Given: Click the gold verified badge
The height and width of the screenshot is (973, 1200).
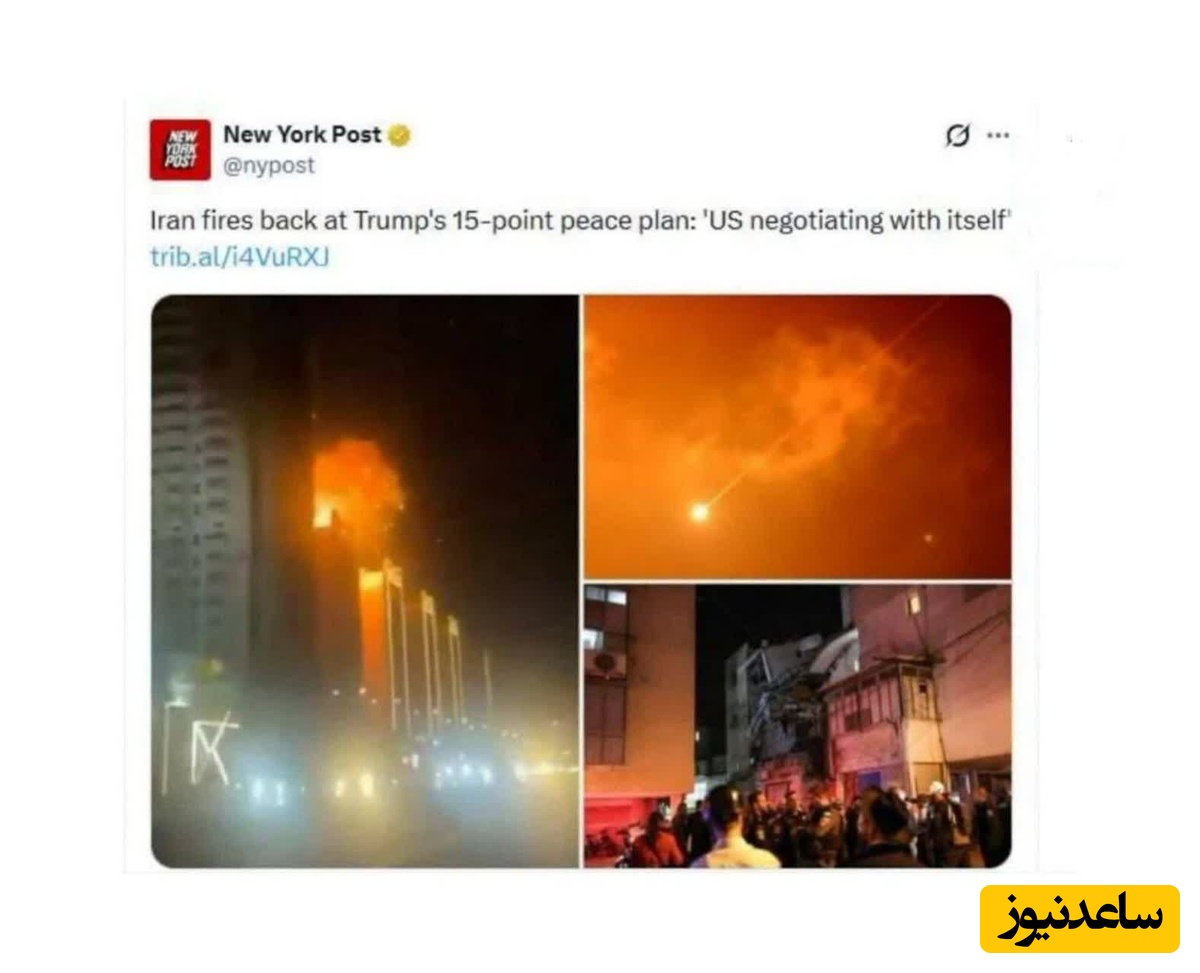Looking at the screenshot, I should tap(399, 135).
